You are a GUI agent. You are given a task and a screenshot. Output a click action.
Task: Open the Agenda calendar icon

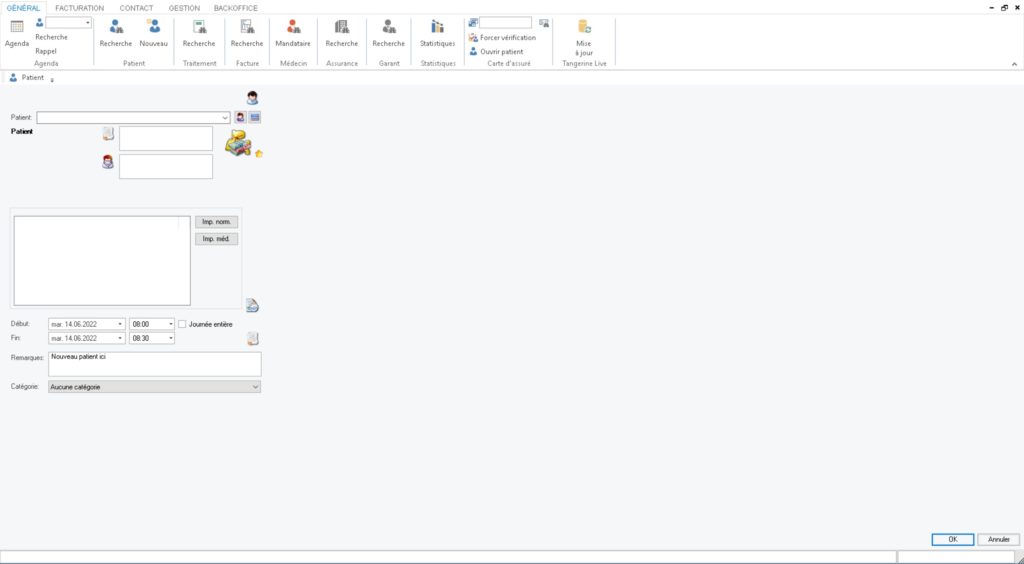17,29
